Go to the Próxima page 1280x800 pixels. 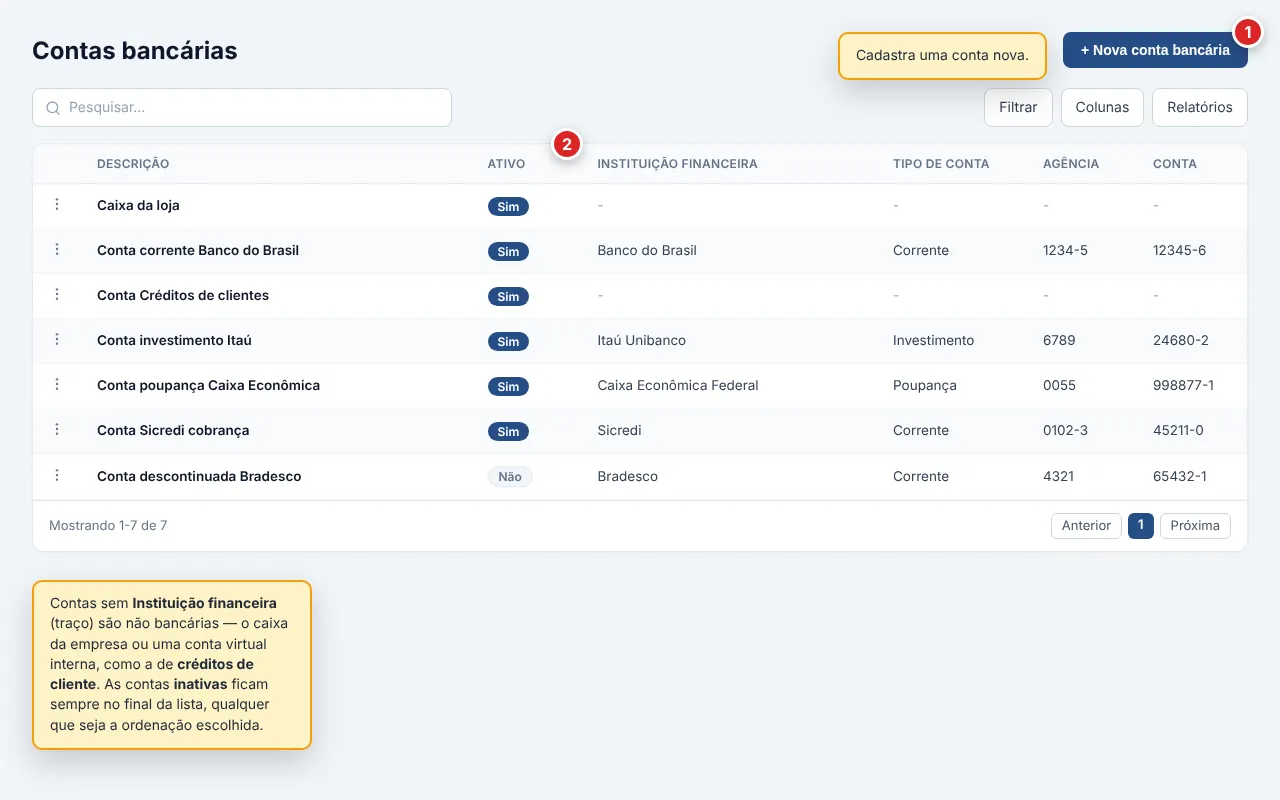pos(1195,526)
